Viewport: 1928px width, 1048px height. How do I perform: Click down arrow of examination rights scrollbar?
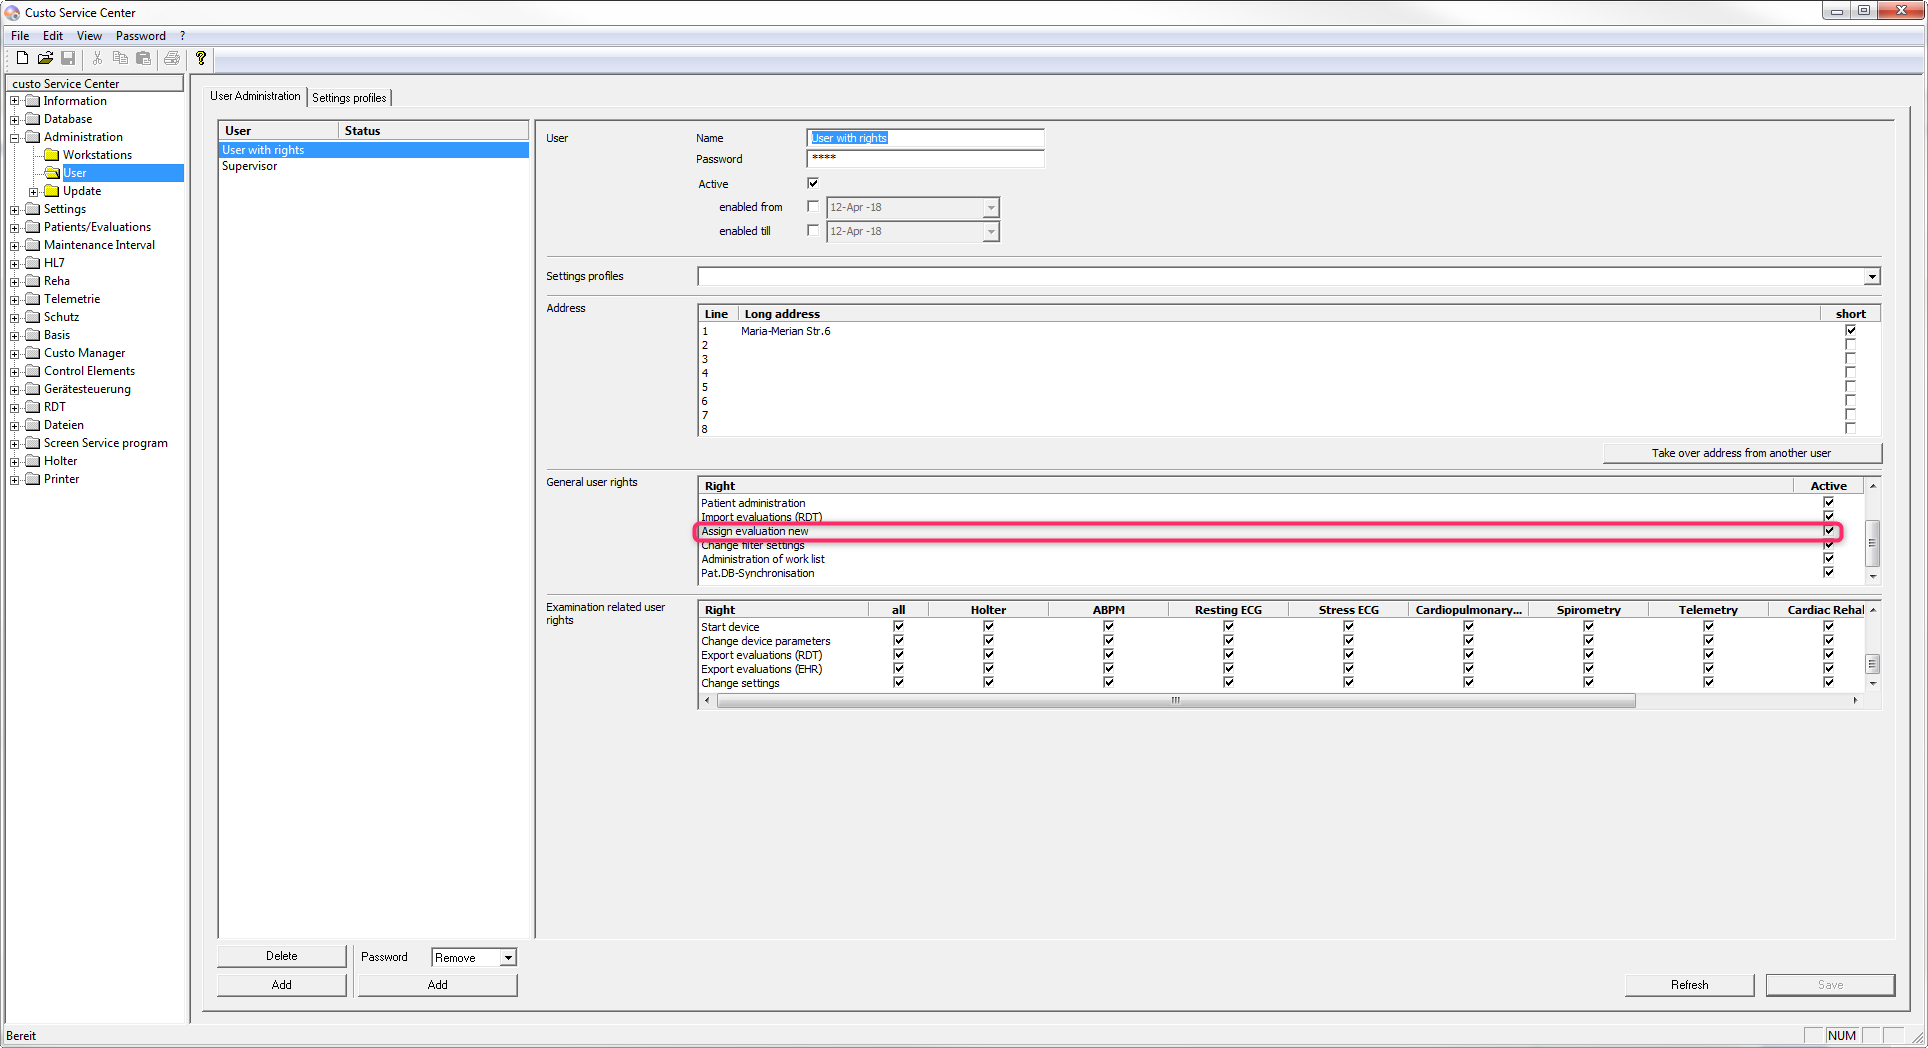pos(1873,684)
